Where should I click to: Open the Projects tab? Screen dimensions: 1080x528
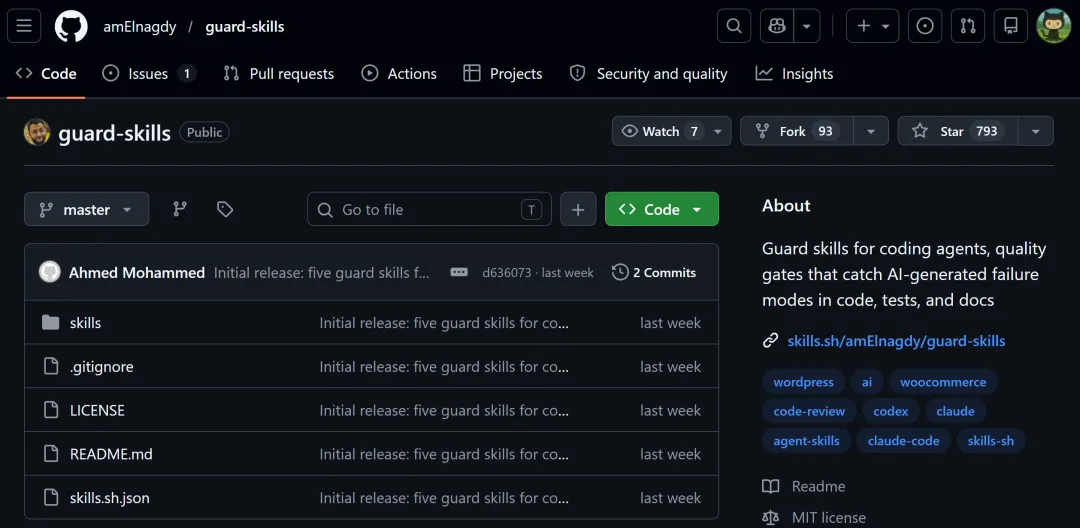pos(503,74)
